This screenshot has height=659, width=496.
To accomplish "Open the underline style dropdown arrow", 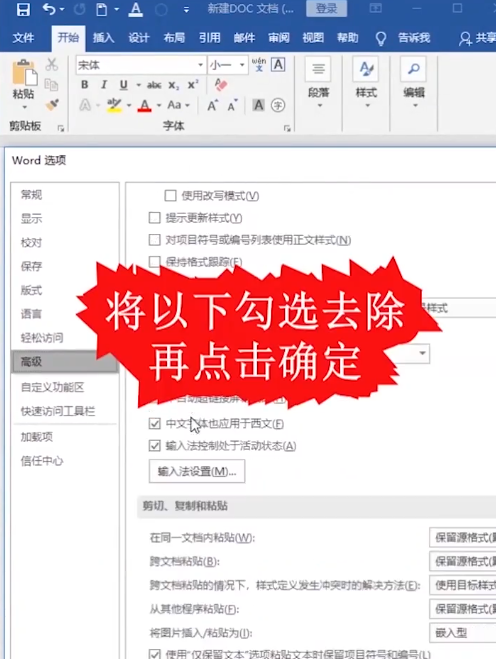I will pos(138,85).
